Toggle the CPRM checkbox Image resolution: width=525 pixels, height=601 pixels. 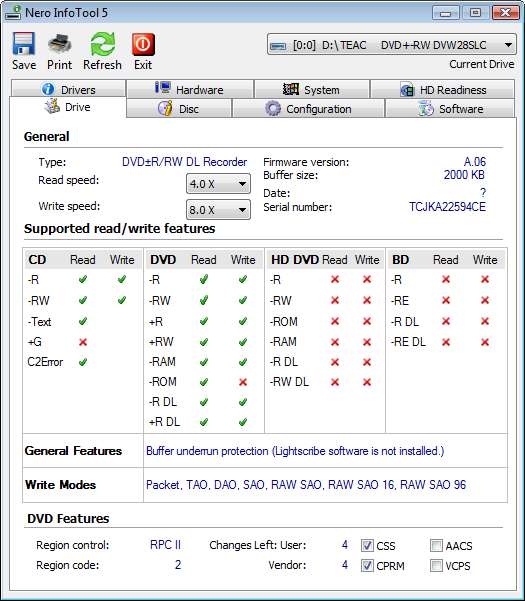click(x=367, y=565)
